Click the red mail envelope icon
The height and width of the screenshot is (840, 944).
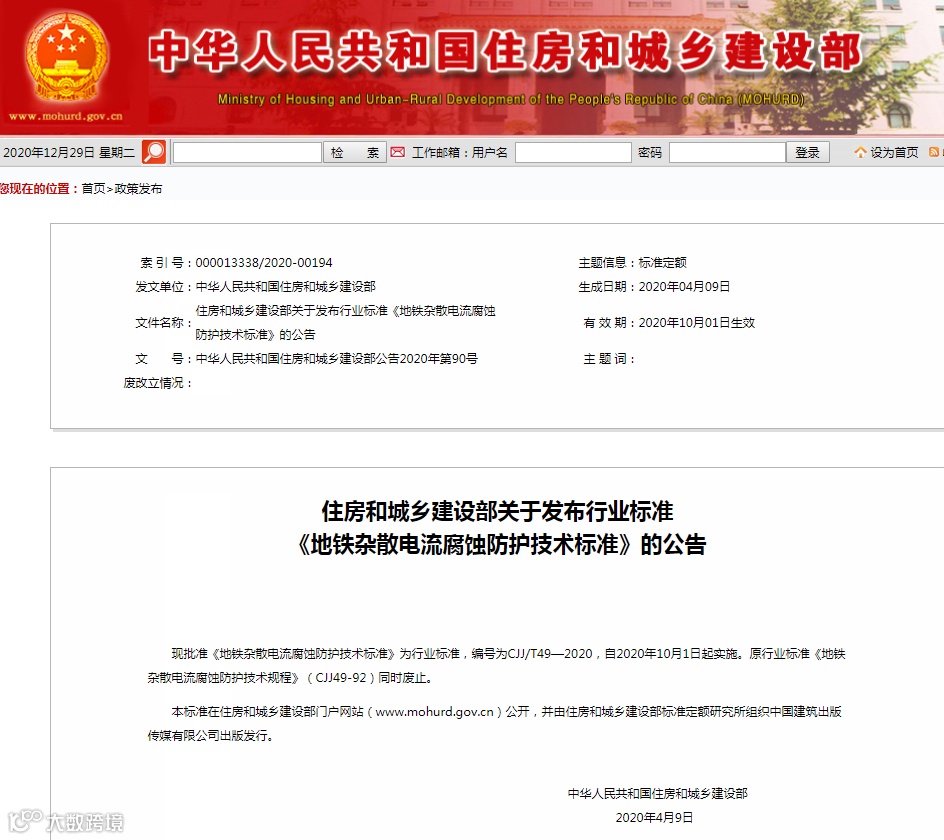[397, 152]
